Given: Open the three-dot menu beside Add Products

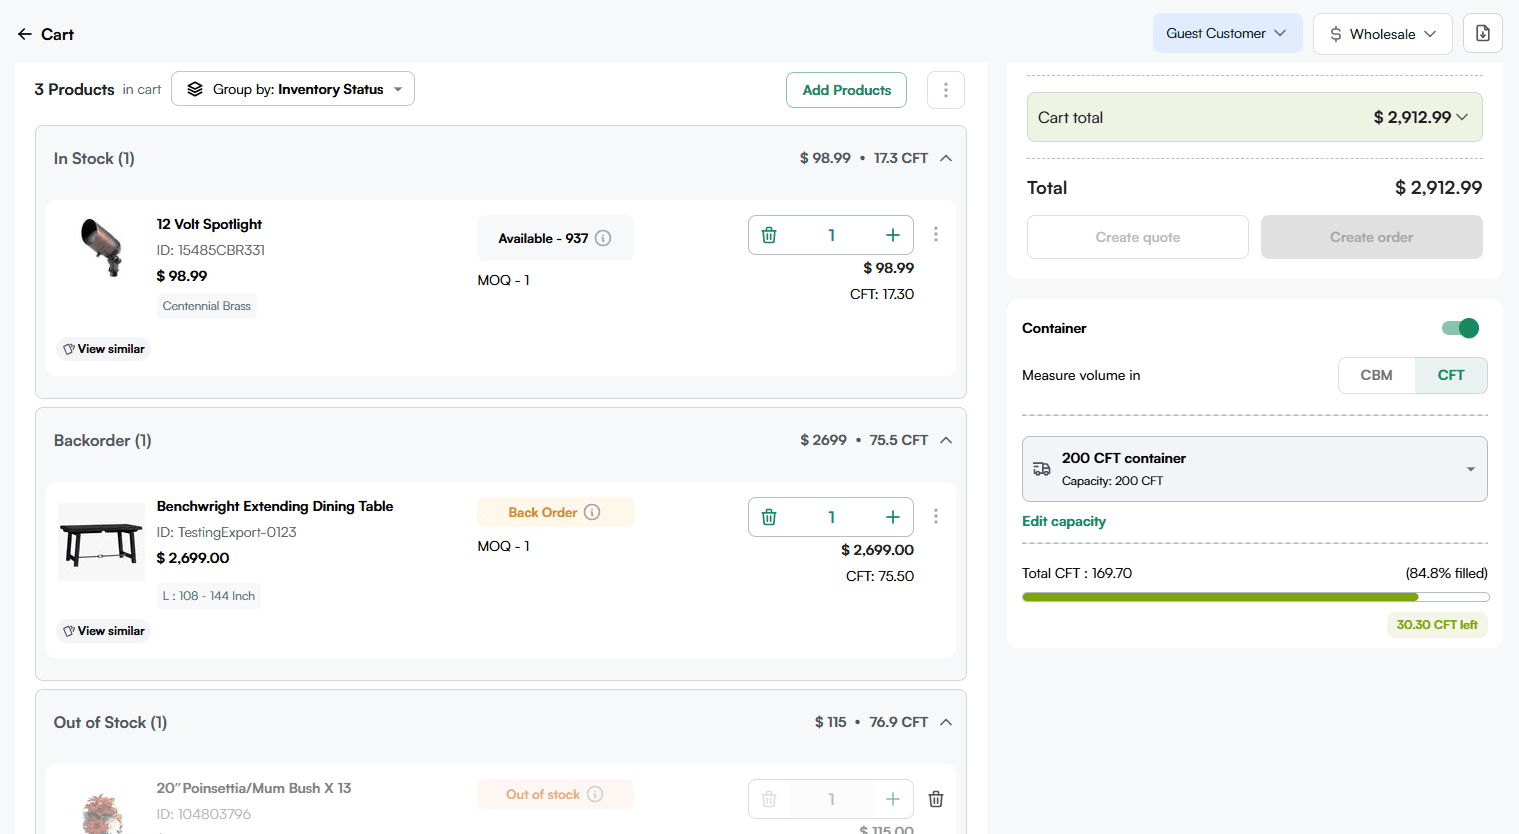Looking at the screenshot, I should (945, 90).
